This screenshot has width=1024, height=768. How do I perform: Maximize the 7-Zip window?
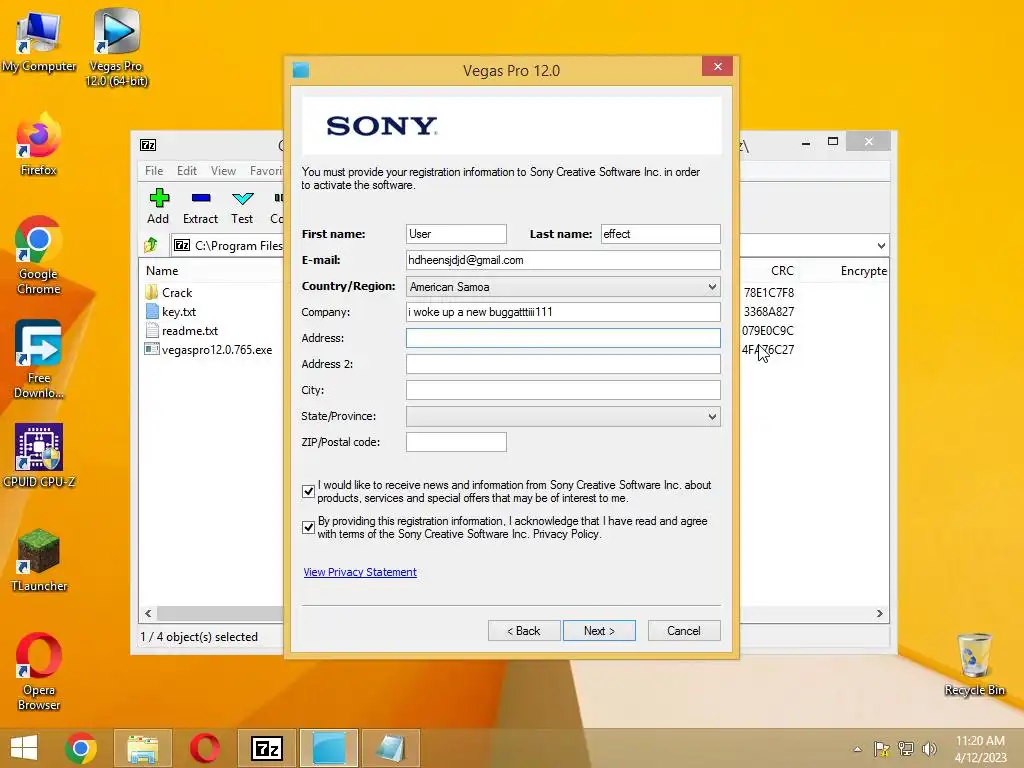point(833,141)
